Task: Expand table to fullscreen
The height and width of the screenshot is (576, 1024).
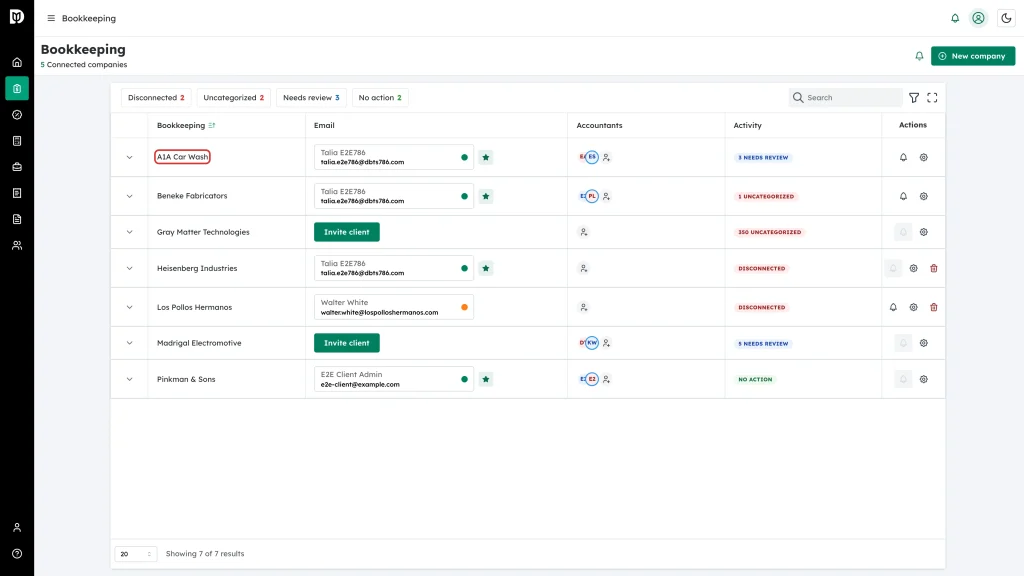Action: (x=933, y=98)
